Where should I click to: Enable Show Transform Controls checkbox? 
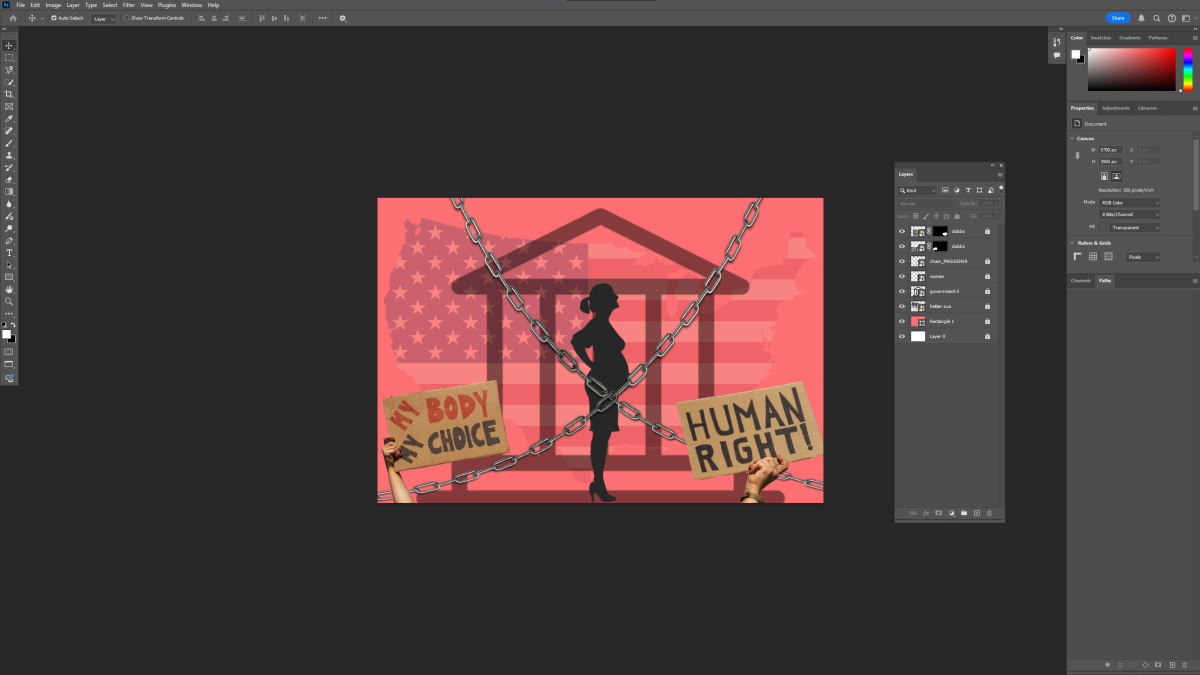click(126, 18)
